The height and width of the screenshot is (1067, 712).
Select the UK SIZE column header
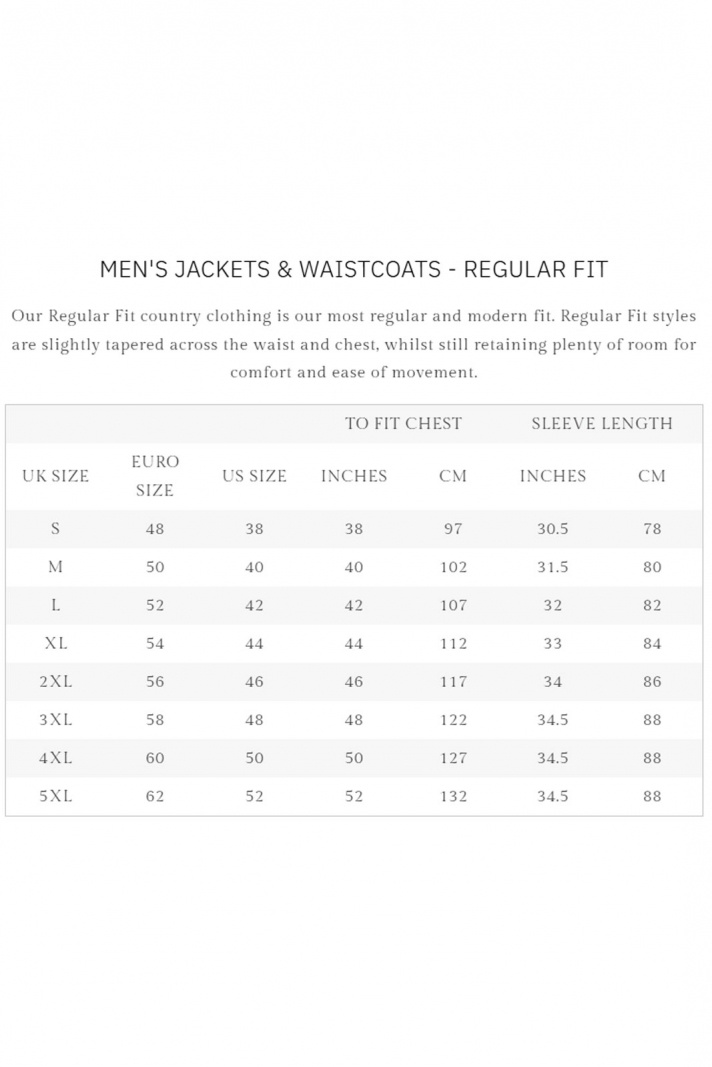coord(56,476)
